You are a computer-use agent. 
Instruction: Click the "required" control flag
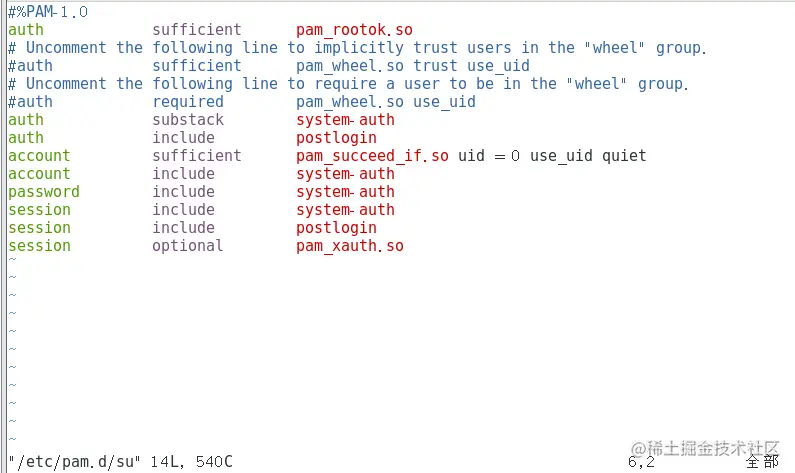188,102
